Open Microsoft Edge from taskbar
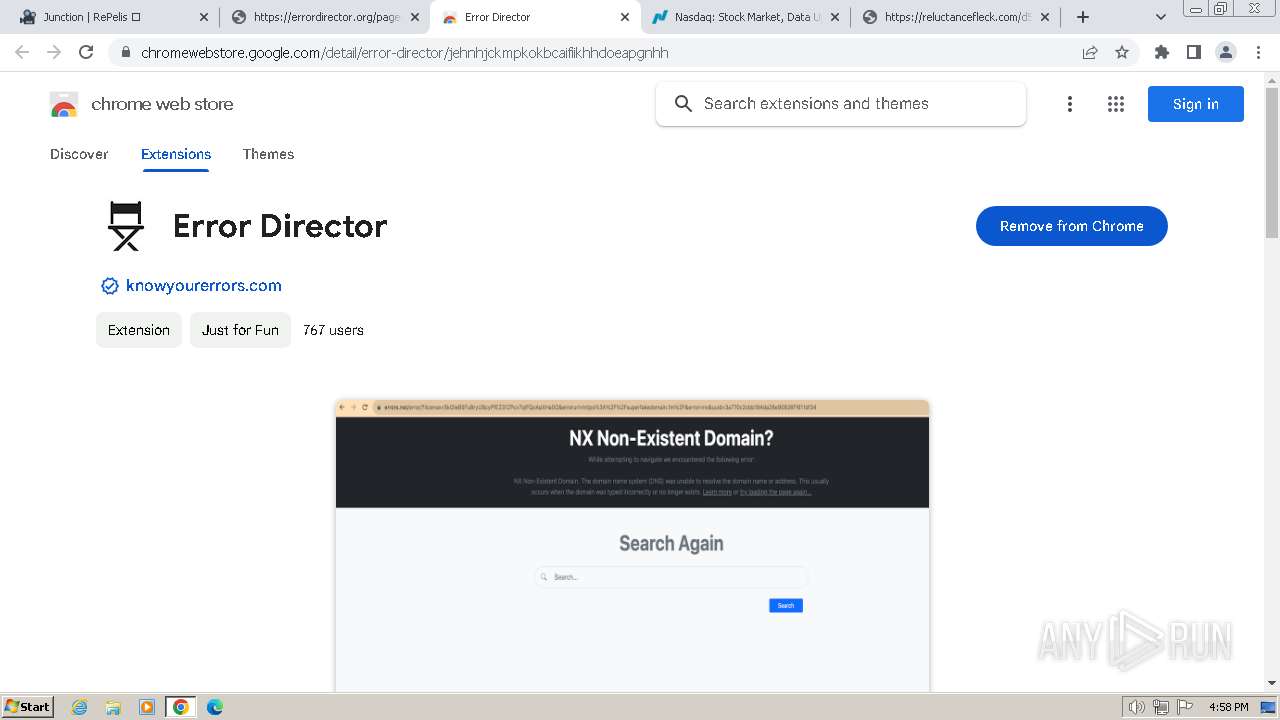 (214, 707)
